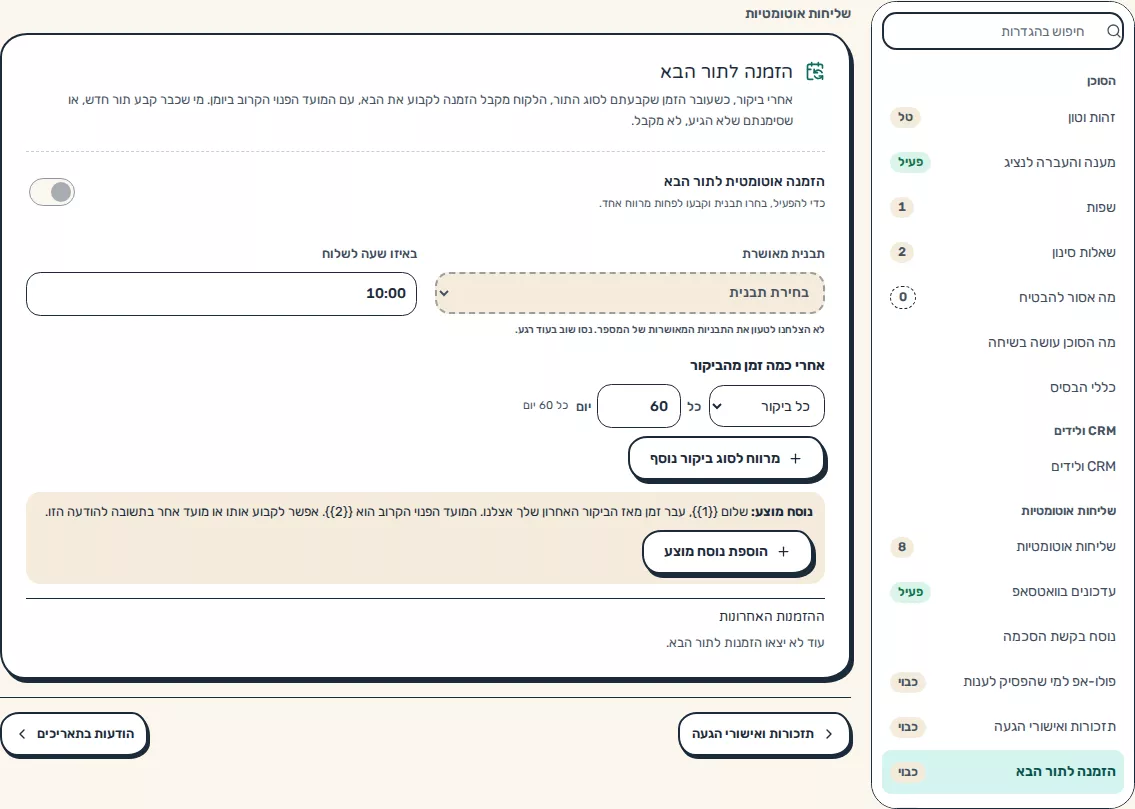Select תזכורות ואישורי הגעה in the sidebar list
This screenshot has height=809, width=1135.
(x=1003, y=727)
